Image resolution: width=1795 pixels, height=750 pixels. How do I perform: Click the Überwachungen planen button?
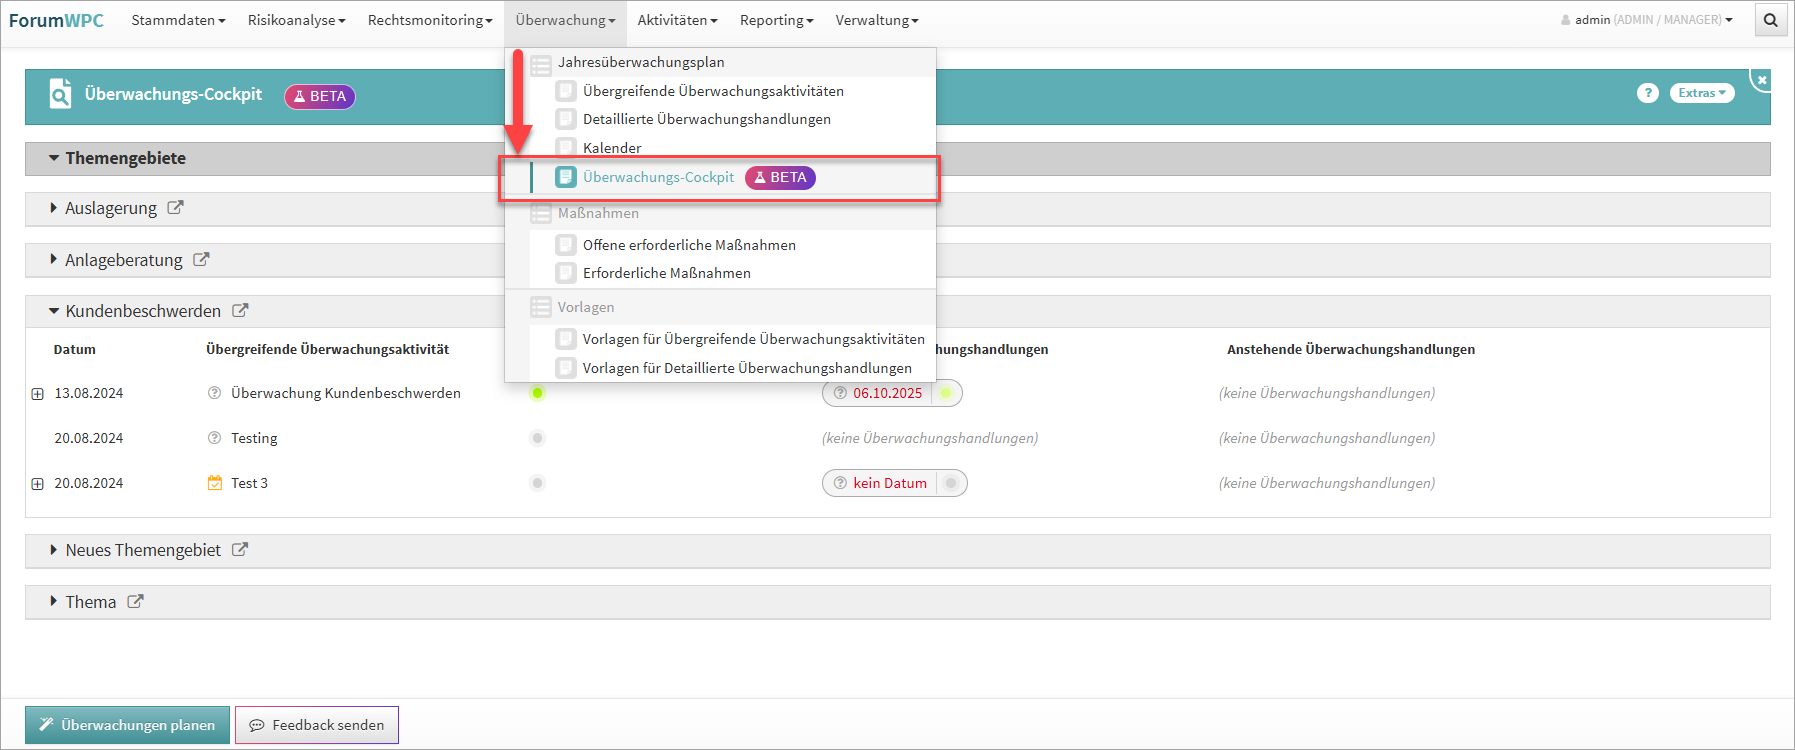127,725
